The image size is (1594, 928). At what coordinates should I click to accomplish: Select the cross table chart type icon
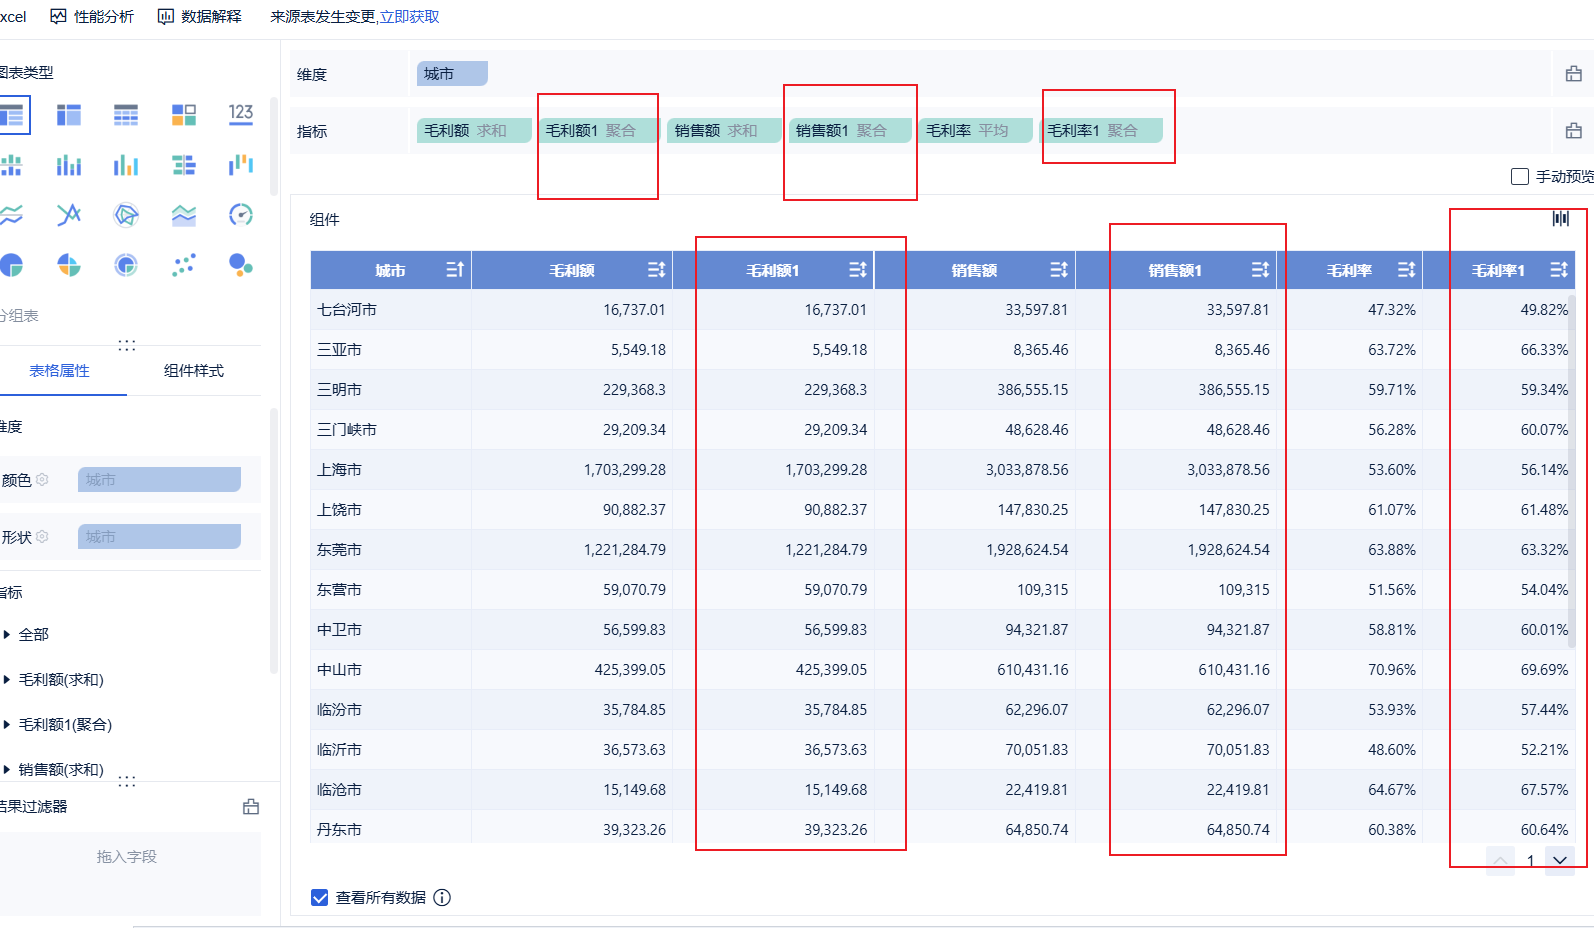click(69, 115)
